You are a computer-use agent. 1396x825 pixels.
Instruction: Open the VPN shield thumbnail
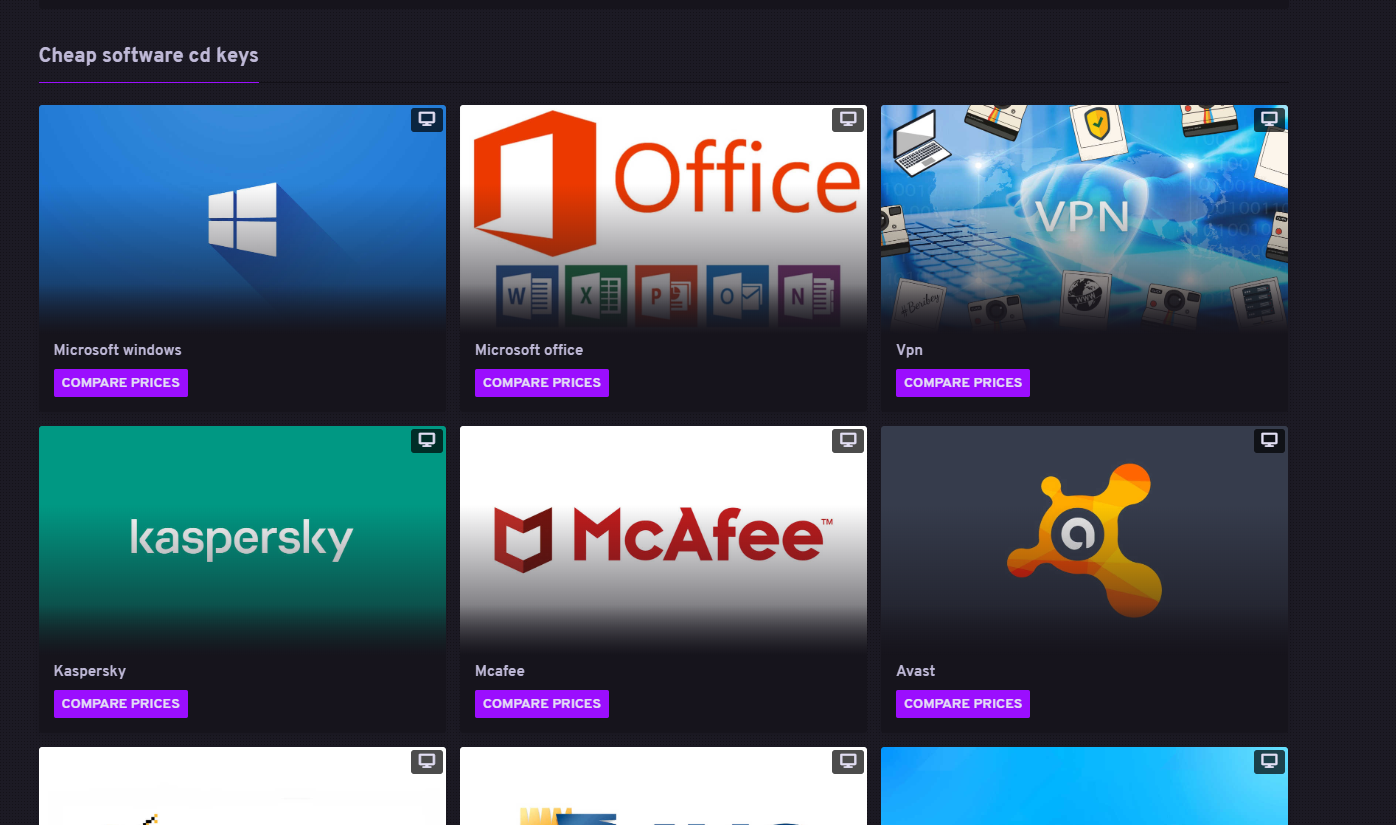click(x=1084, y=219)
